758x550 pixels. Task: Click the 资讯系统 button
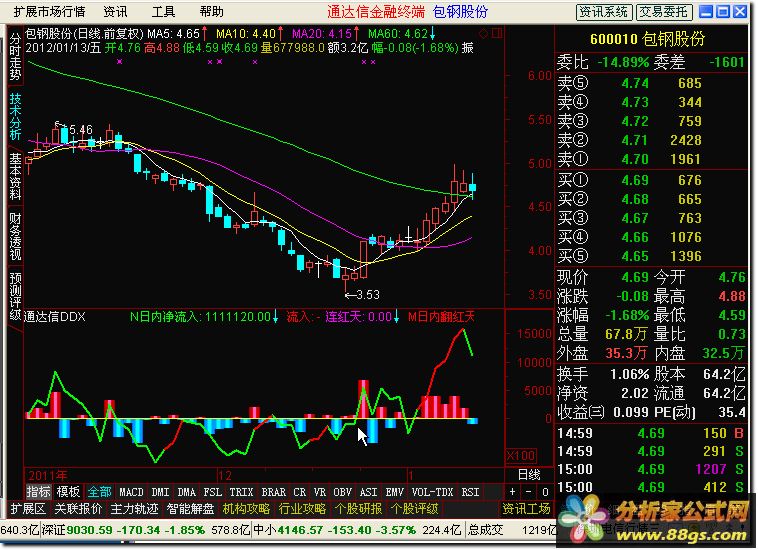pos(604,12)
